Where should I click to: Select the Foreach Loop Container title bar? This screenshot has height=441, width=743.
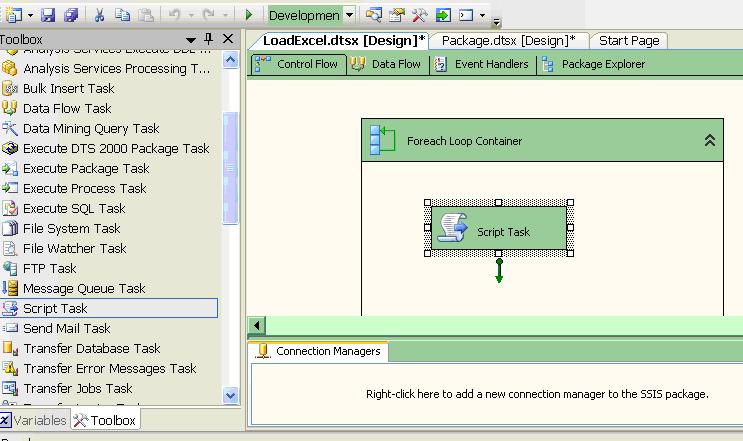tap(542, 140)
